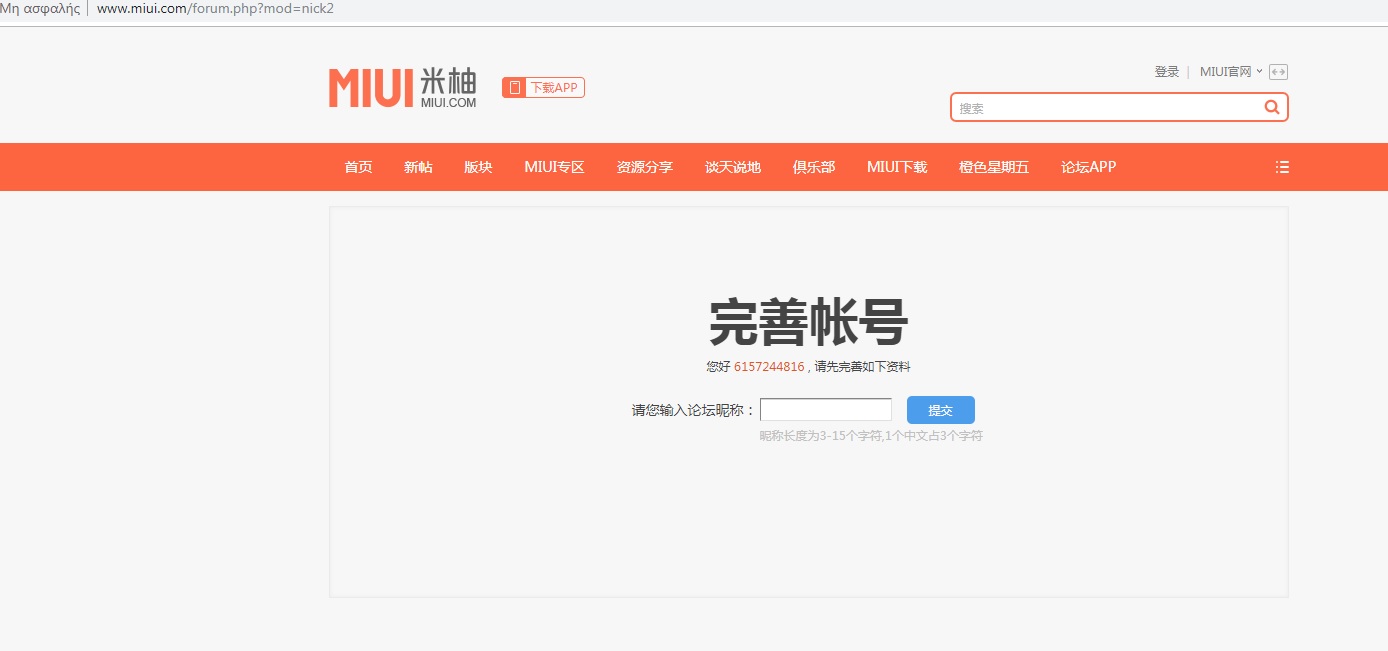Go to MIUI专区 section
The image size is (1388, 651).
[x=554, y=167]
